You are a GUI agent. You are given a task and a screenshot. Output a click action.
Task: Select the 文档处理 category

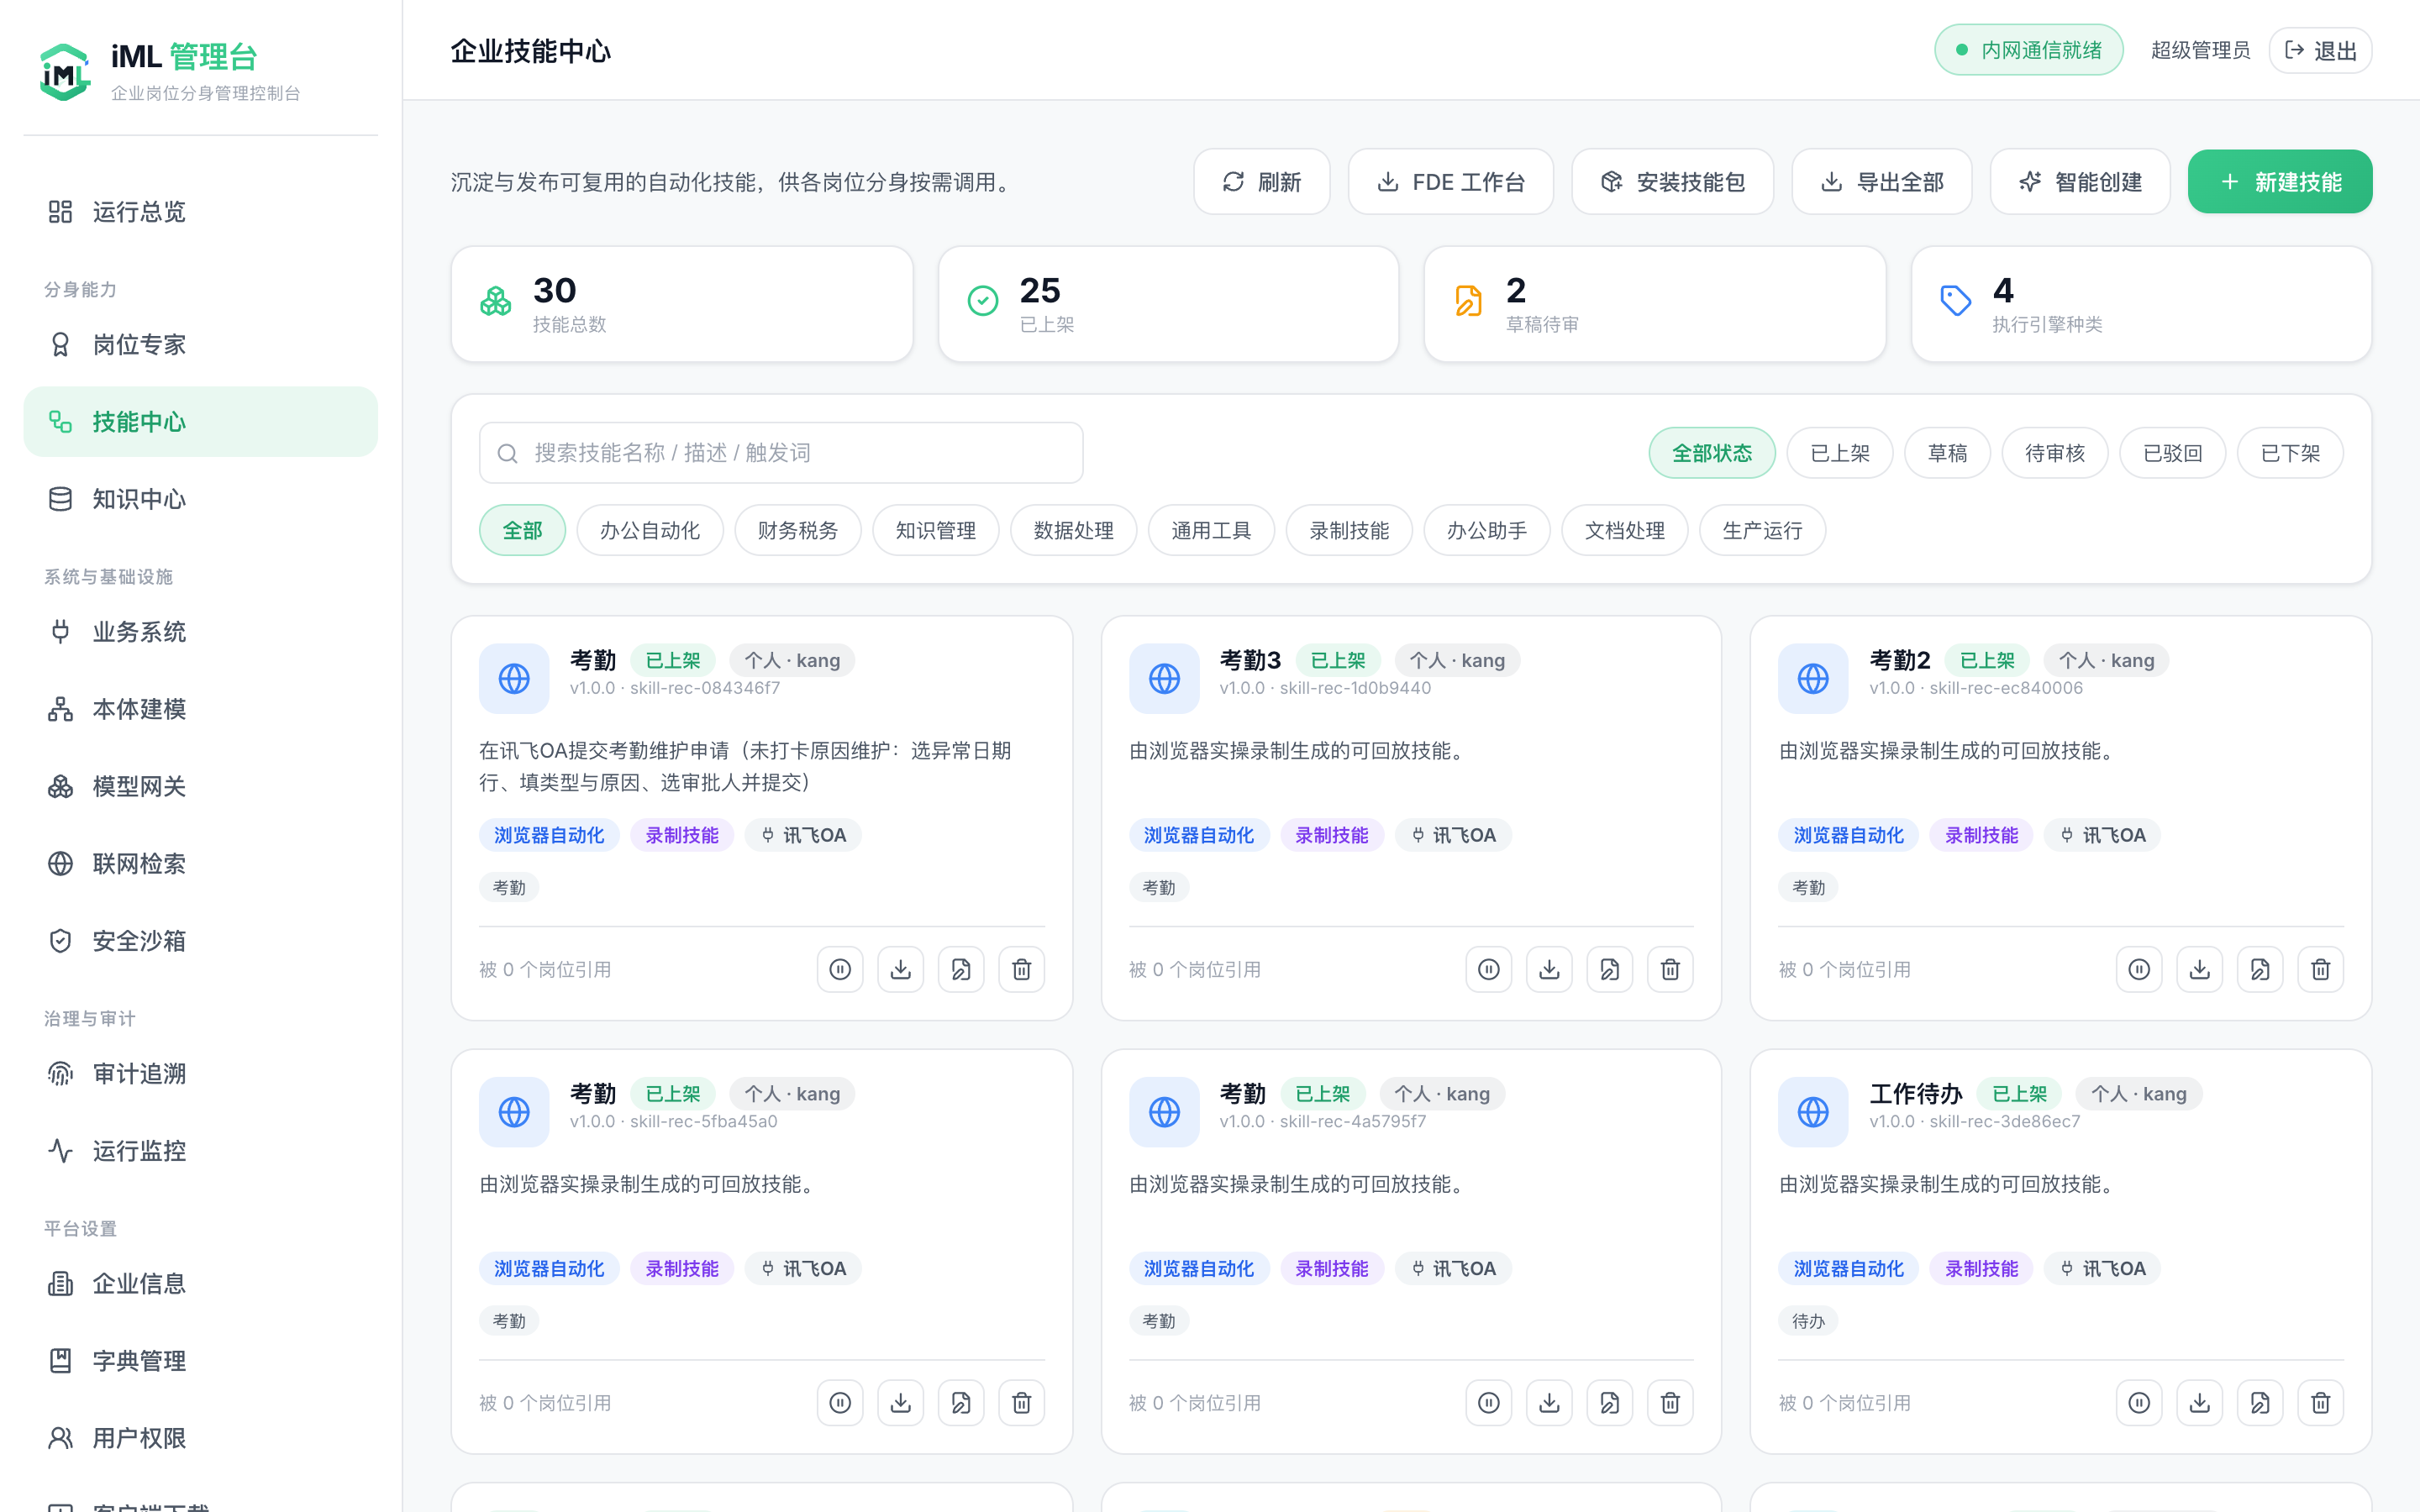[1625, 530]
